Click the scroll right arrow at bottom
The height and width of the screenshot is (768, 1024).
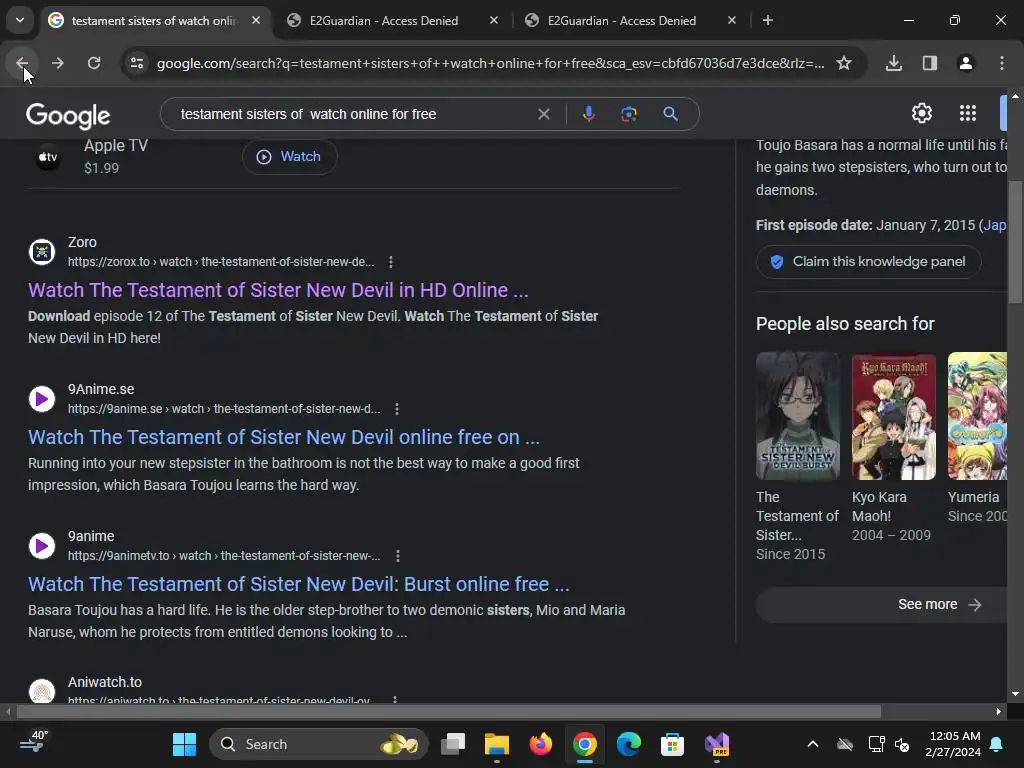click(999, 711)
